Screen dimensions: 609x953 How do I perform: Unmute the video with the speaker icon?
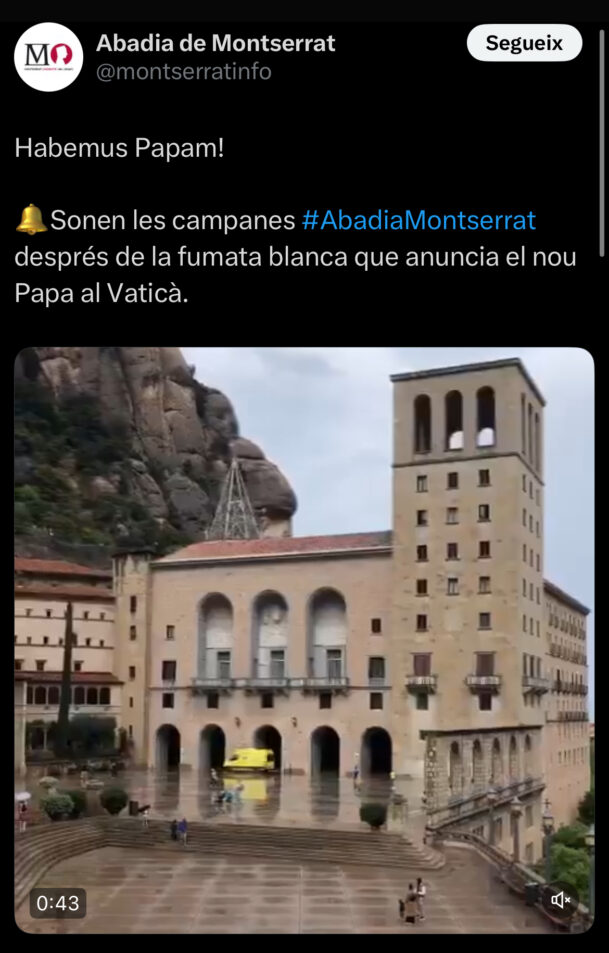[560, 900]
